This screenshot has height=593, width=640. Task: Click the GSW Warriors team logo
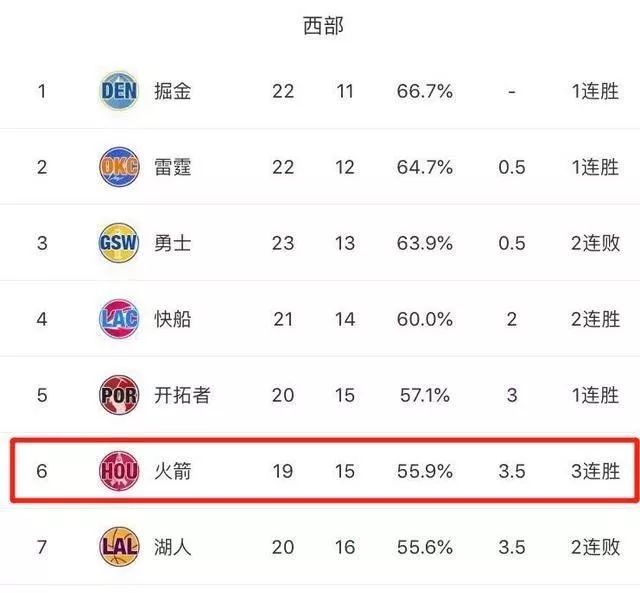(x=119, y=243)
